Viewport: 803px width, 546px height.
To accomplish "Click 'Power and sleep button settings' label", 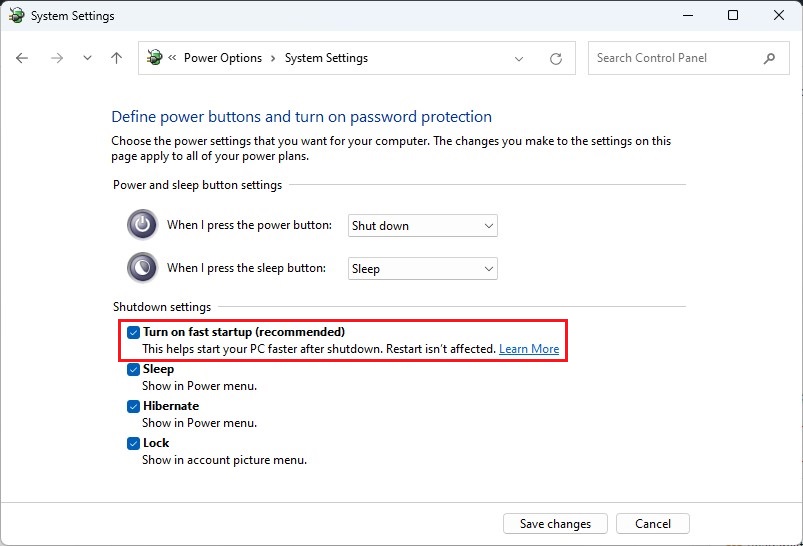I will (197, 185).
